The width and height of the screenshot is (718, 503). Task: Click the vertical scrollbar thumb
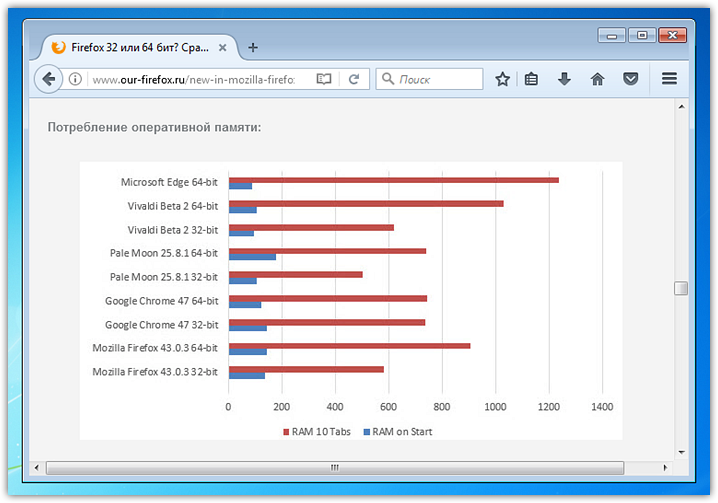click(681, 288)
